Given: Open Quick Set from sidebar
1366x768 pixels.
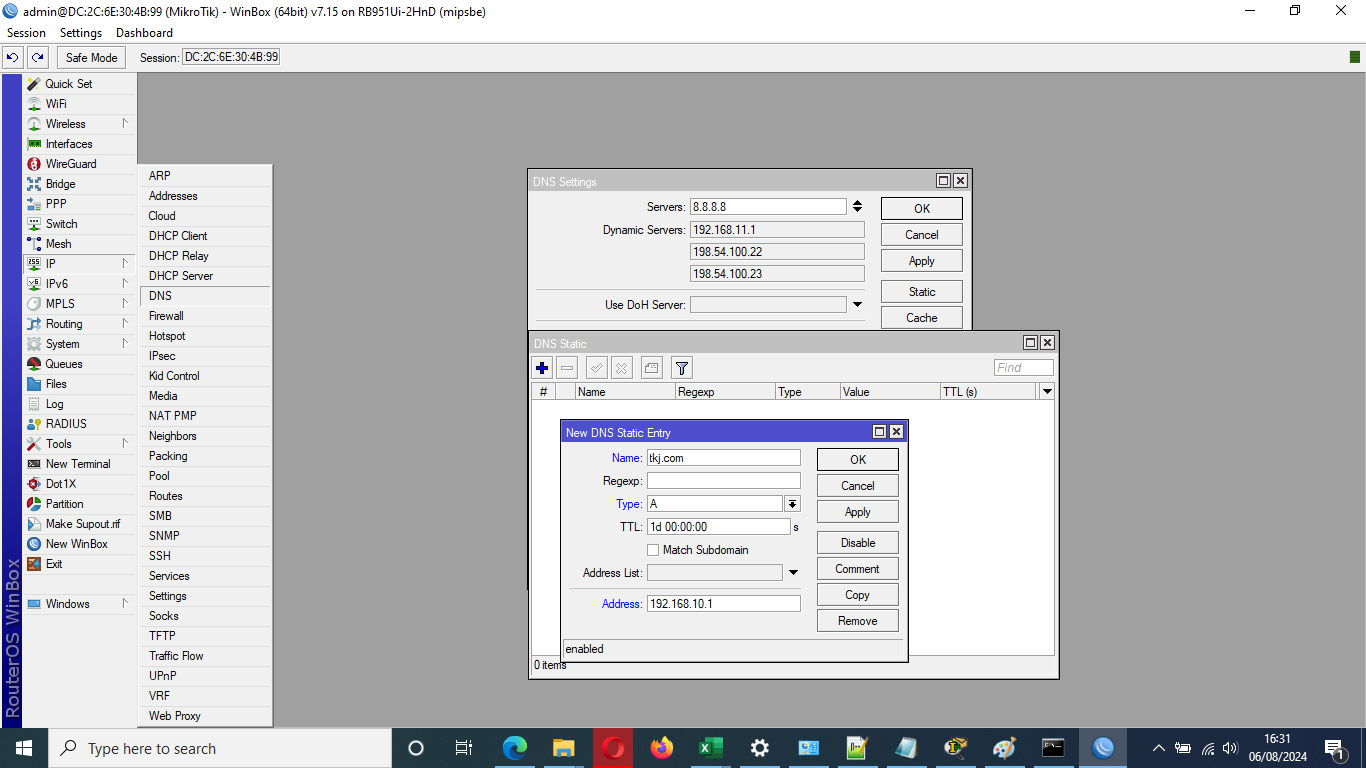Looking at the screenshot, I should [x=79, y=84].
